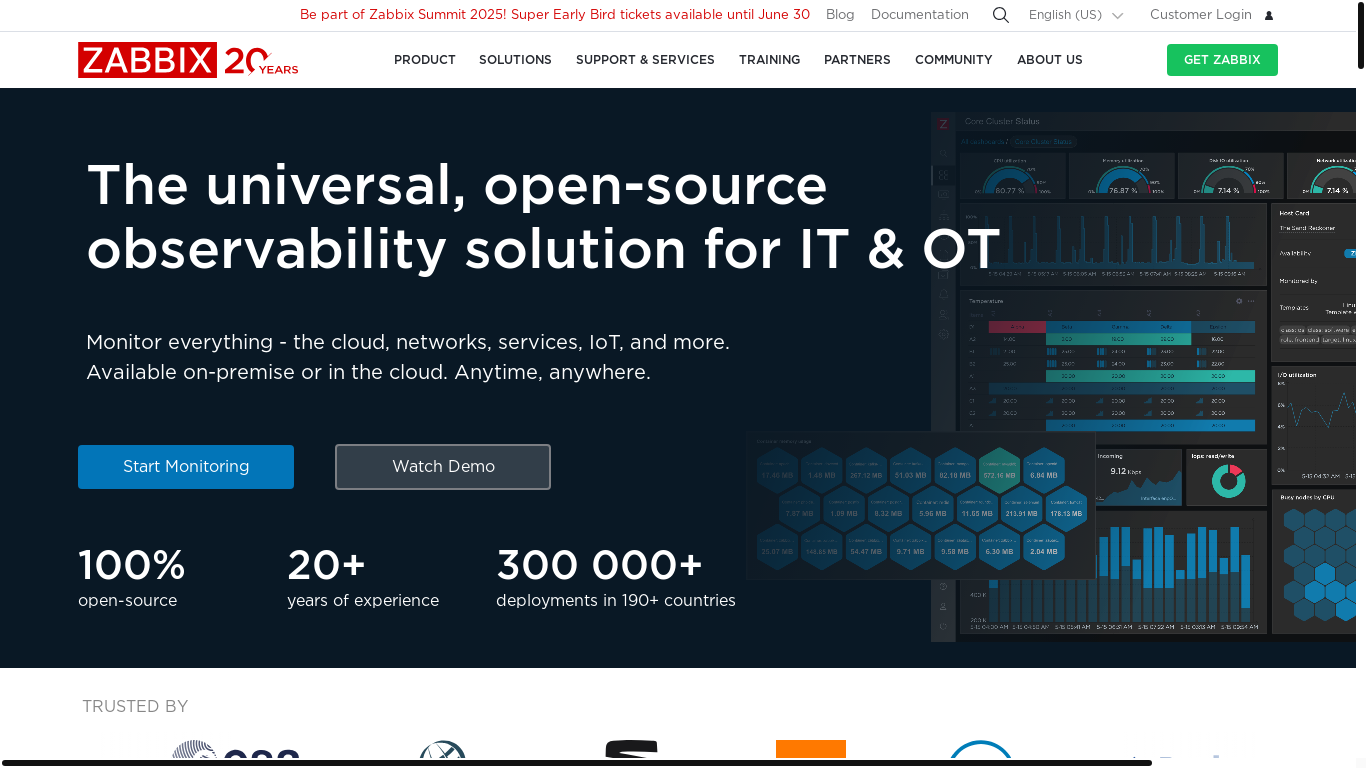The image size is (1366, 768).
Task: Click the Start Monitoring button
Action: (186, 467)
